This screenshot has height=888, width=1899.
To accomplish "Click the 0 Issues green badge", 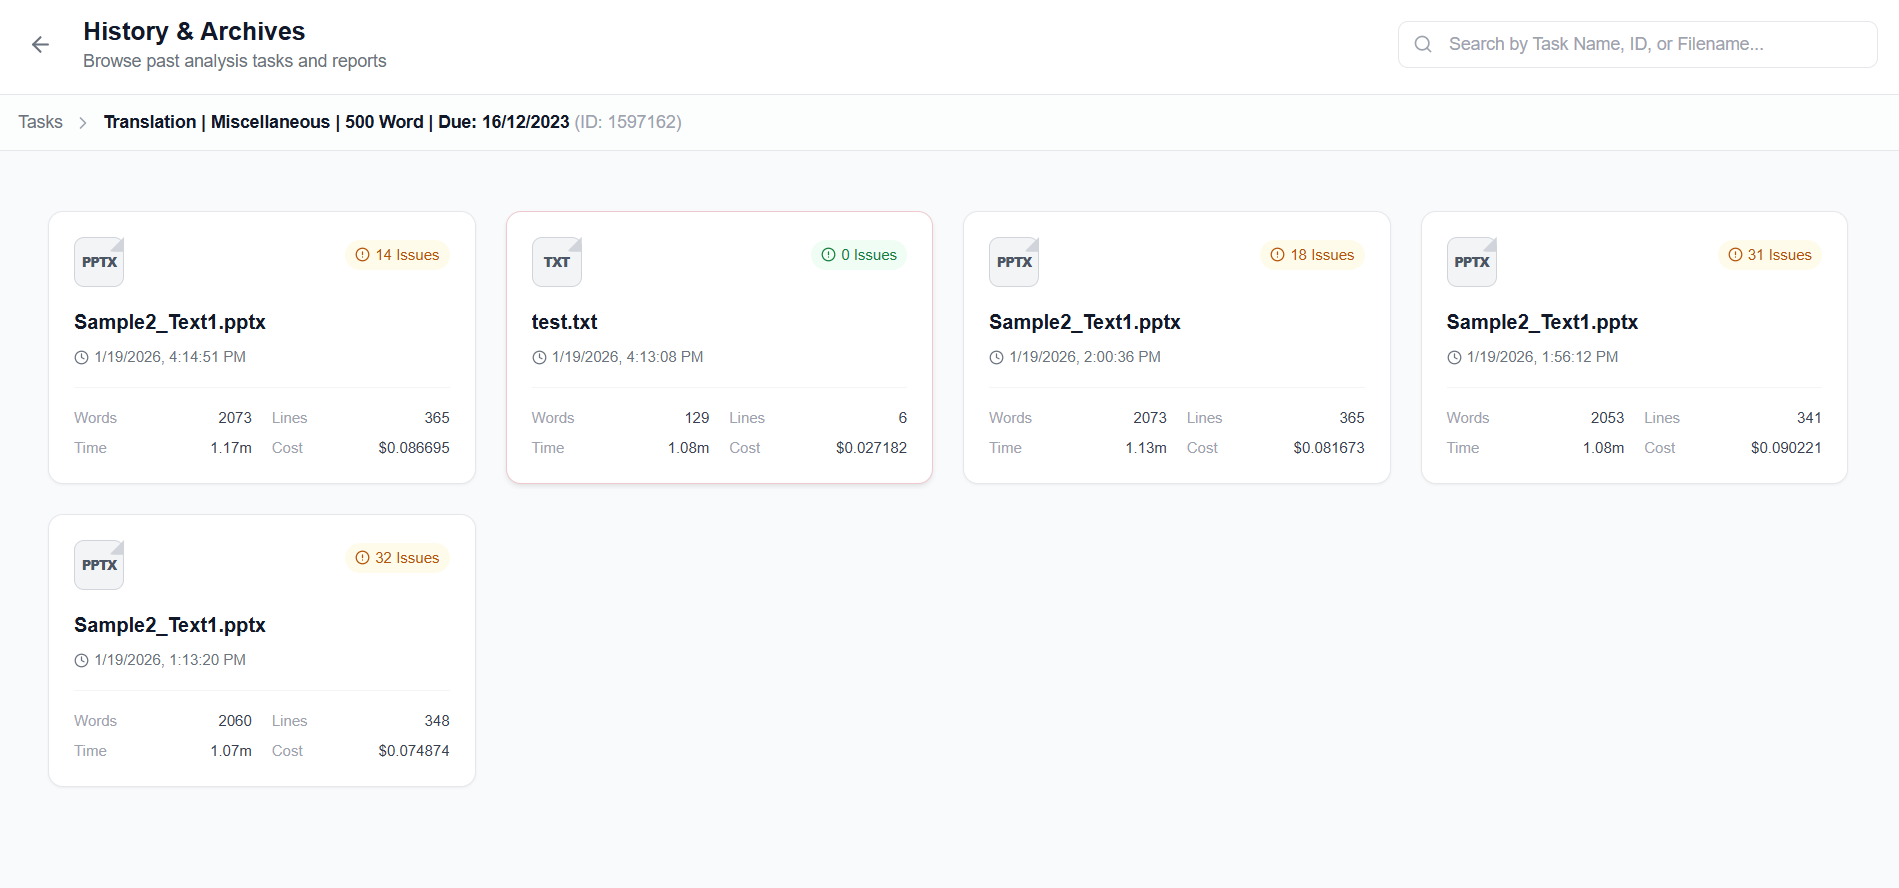I will 859,255.
